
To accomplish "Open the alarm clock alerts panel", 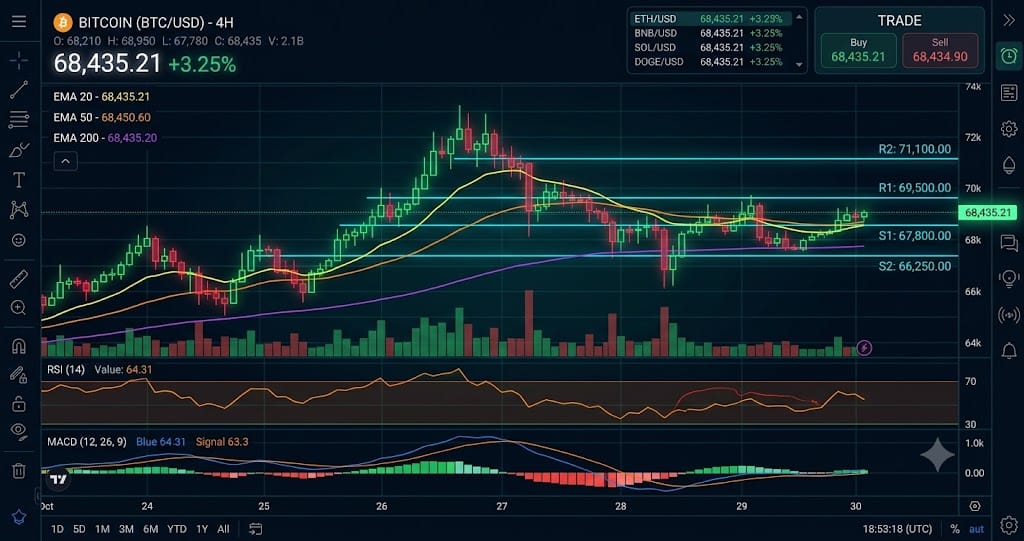I will tap(1008, 56).
